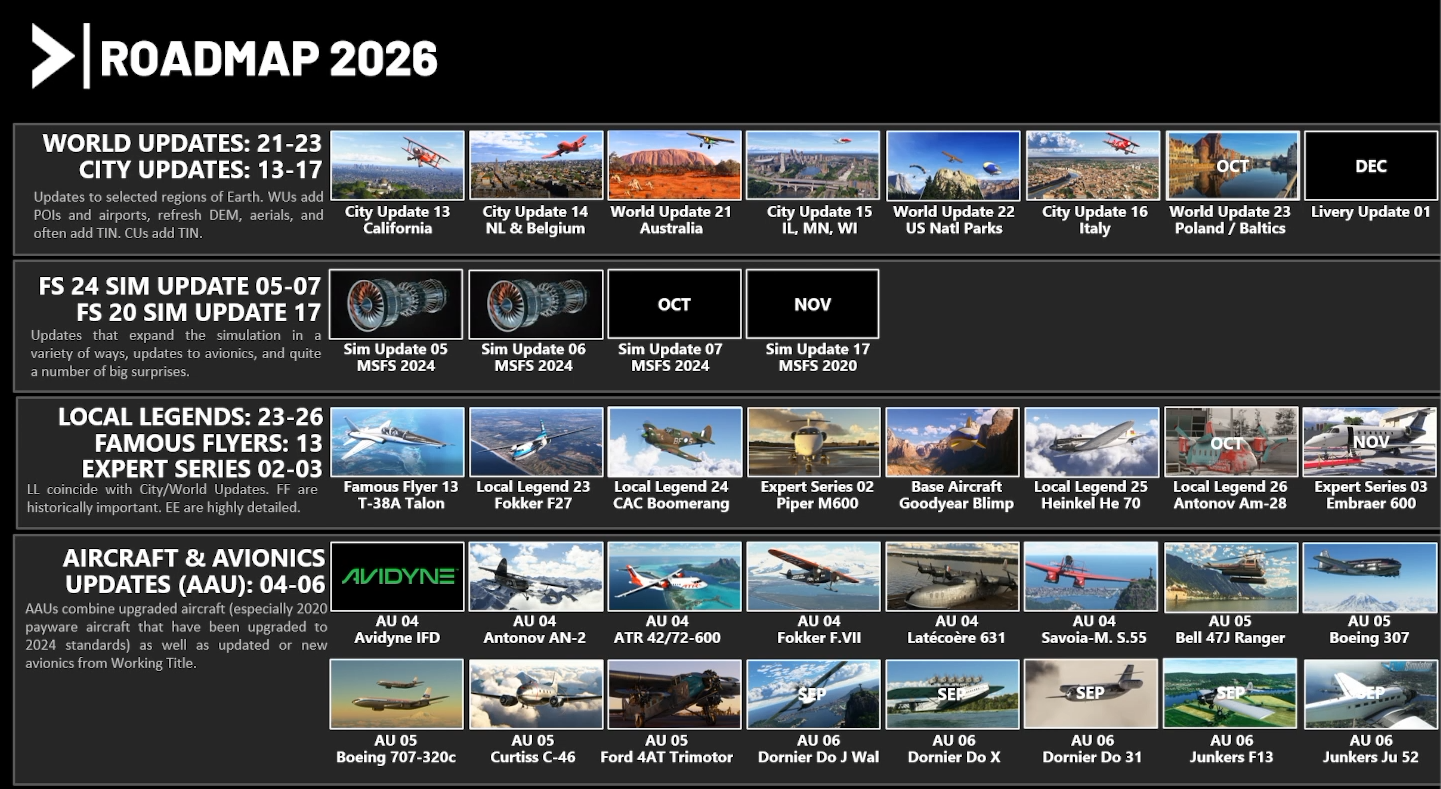
Task: Click the NOV Sim Update 17 tile
Action: point(812,303)
